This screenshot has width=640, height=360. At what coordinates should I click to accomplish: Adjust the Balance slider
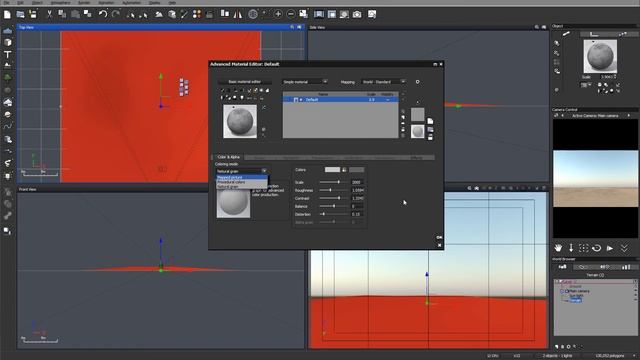point(333,206)
